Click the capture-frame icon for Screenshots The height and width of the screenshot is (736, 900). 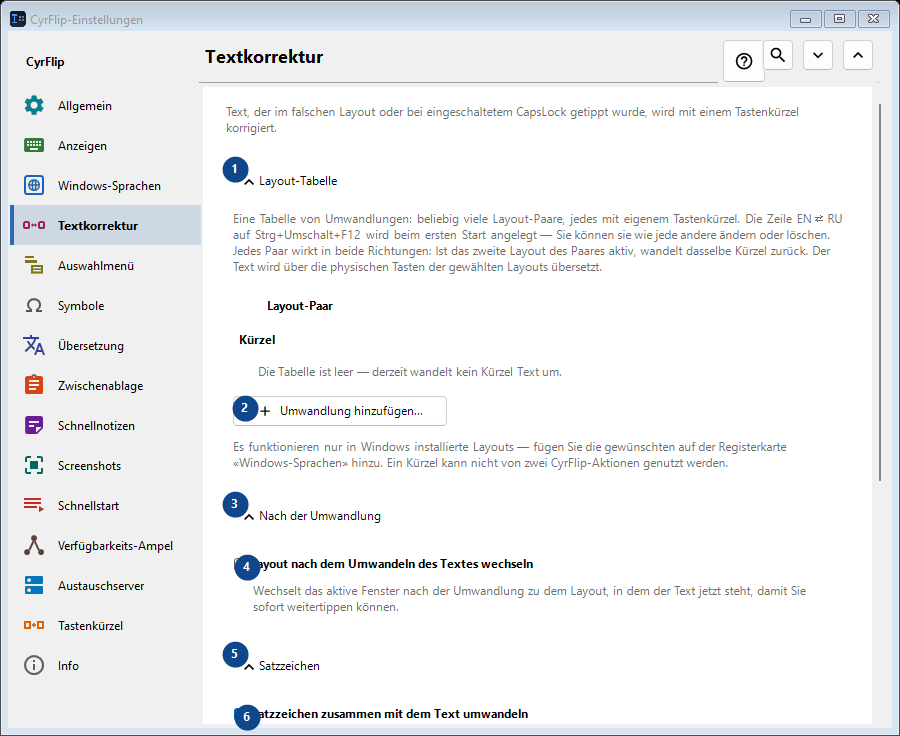click(x=34, y=466)
